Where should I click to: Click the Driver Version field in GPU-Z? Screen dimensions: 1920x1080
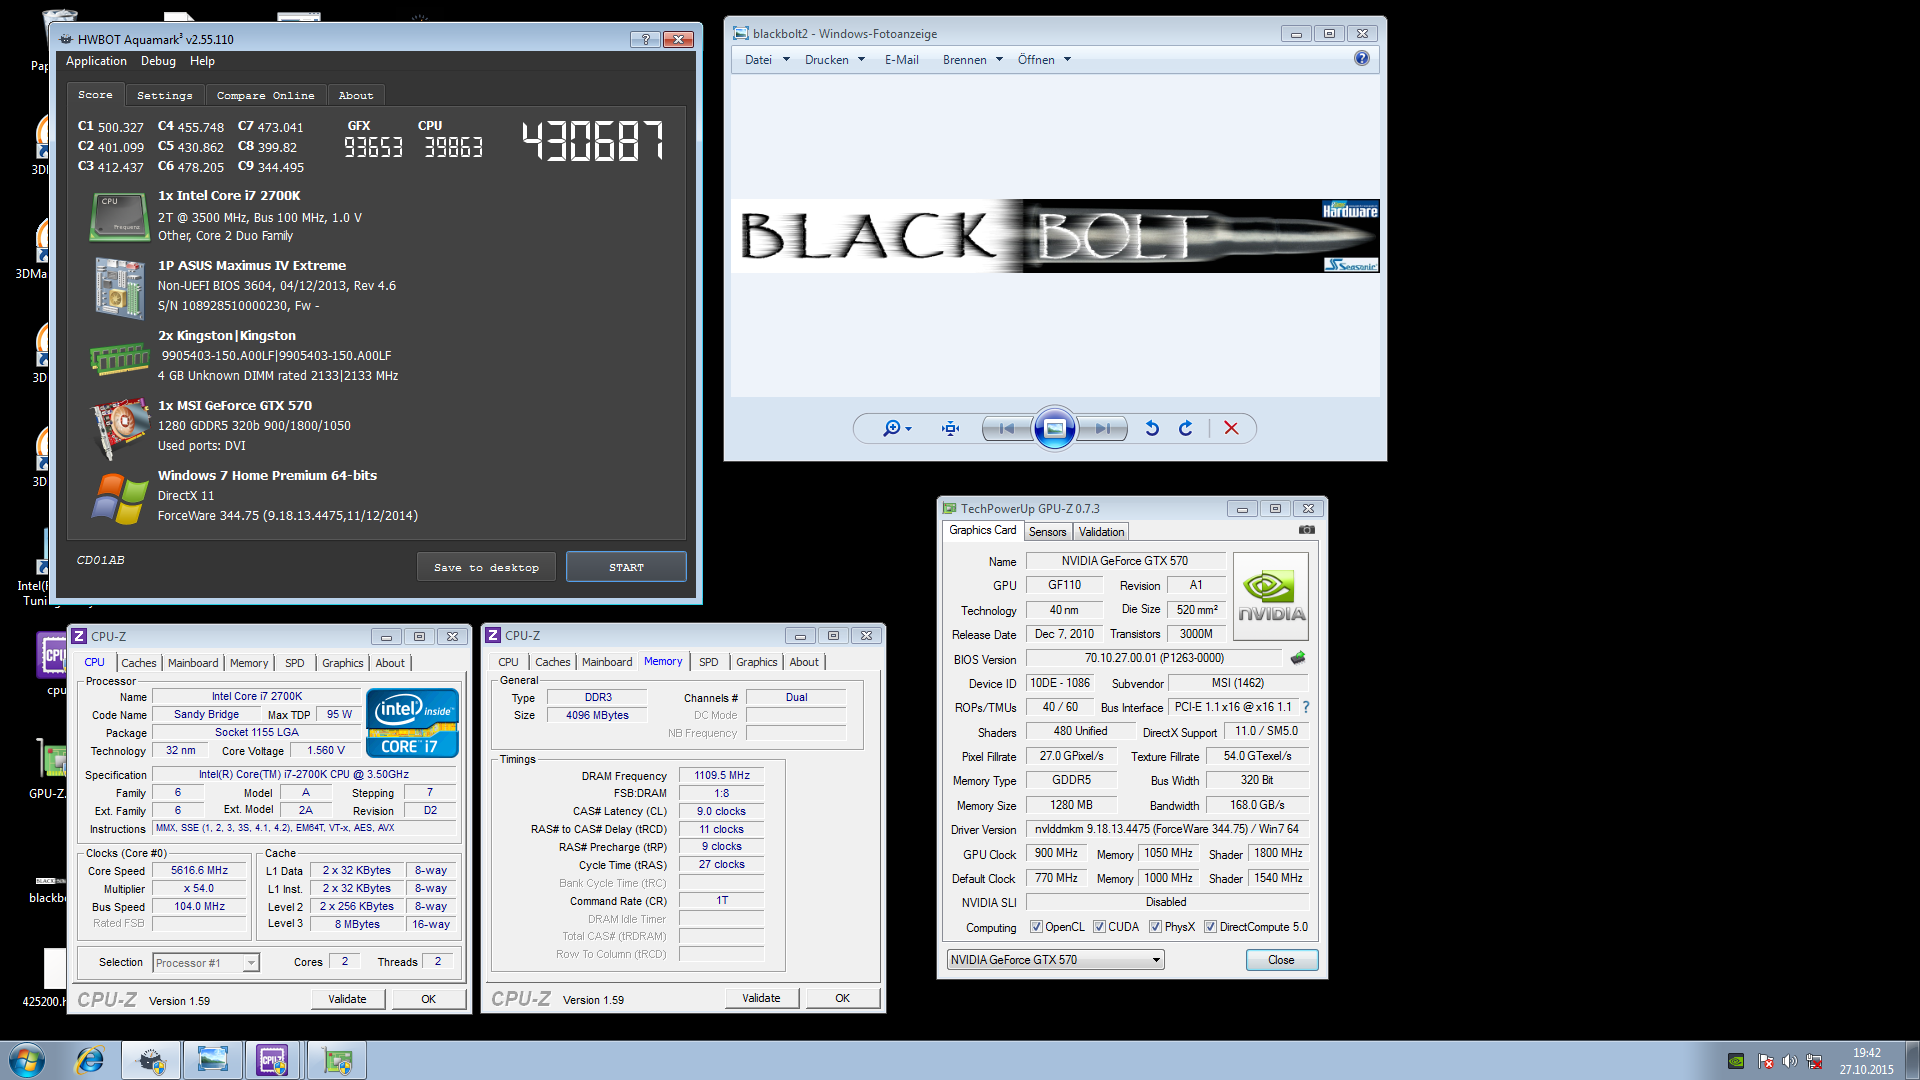coord(1167,829)
